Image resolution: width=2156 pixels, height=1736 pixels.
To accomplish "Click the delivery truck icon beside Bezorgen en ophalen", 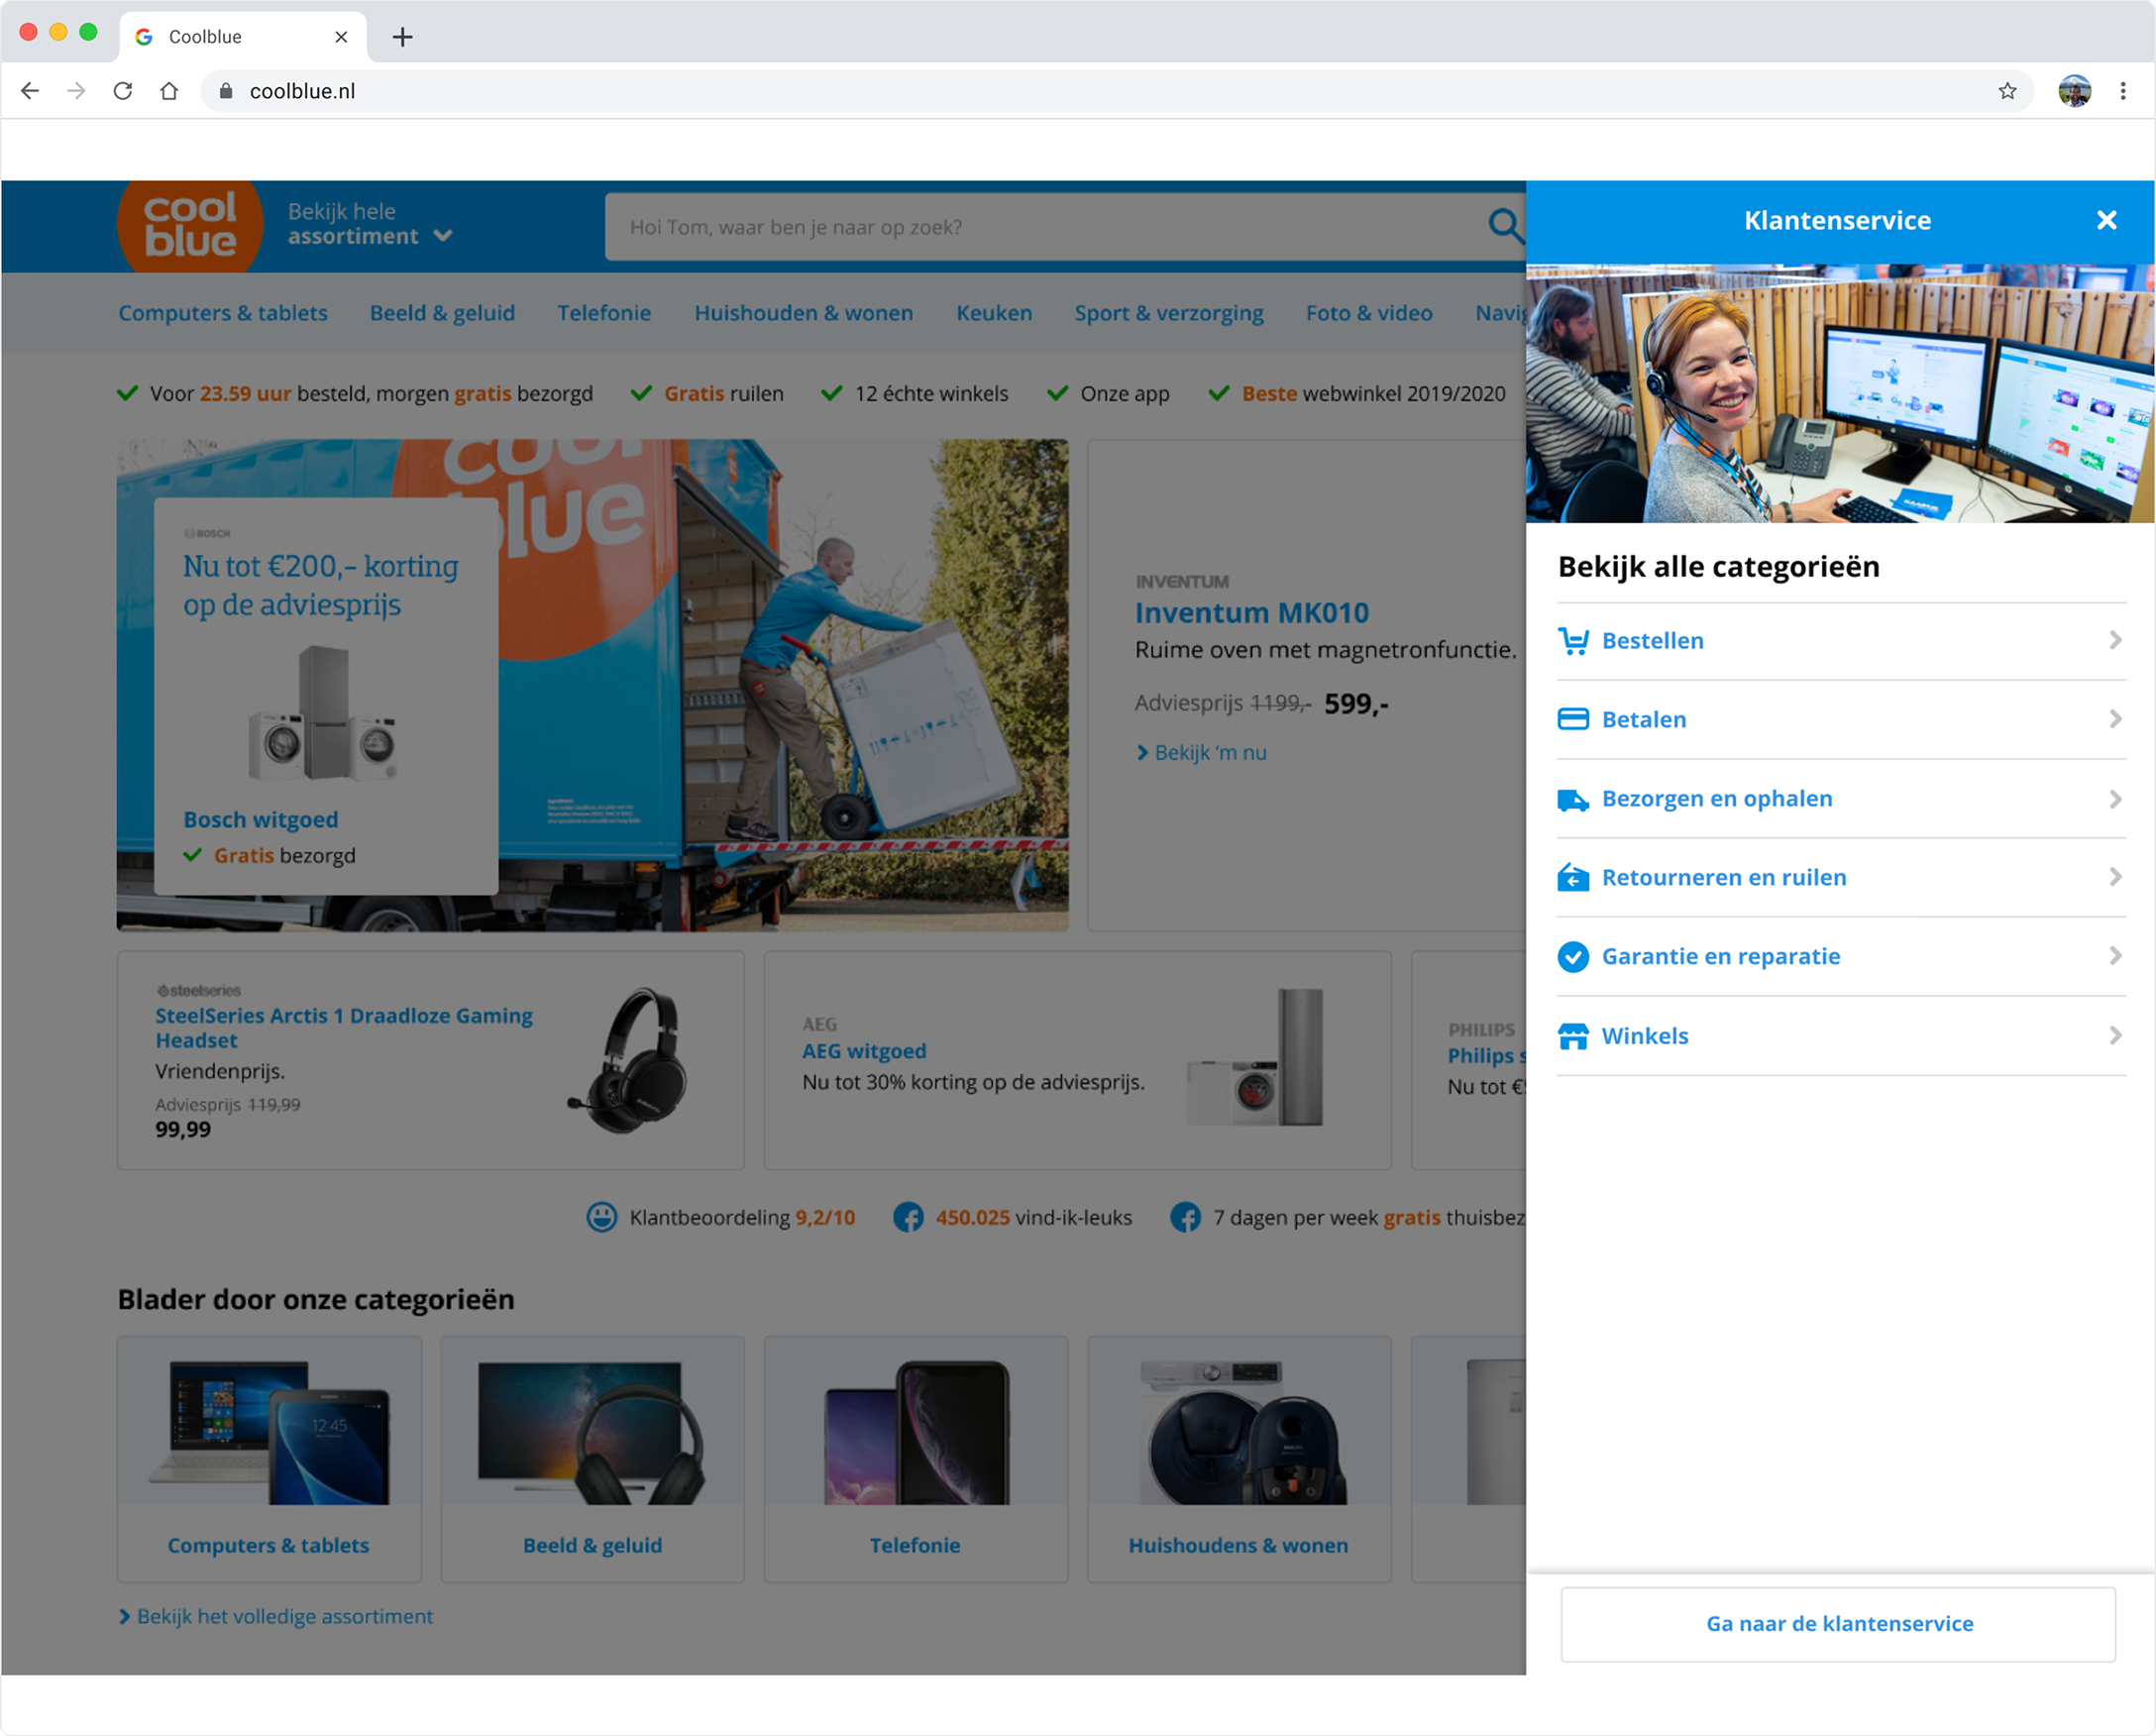I will point(1573,799).
